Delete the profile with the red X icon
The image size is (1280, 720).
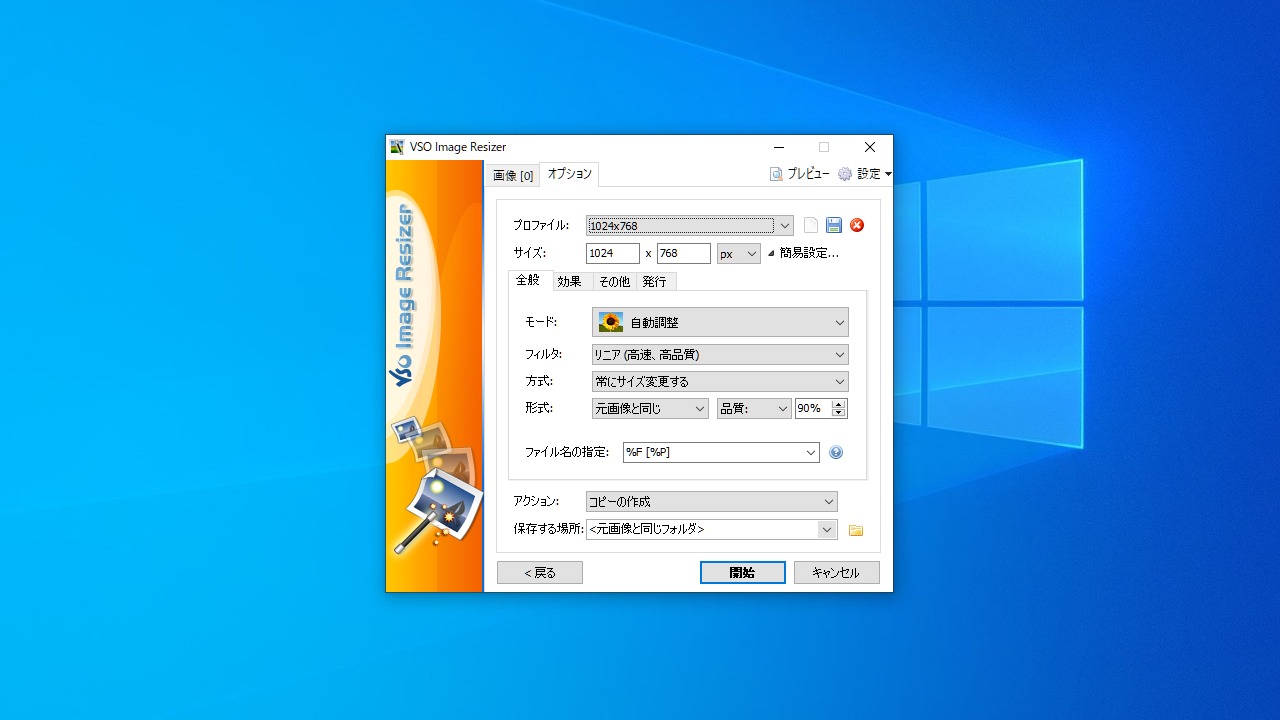point(857,225)
